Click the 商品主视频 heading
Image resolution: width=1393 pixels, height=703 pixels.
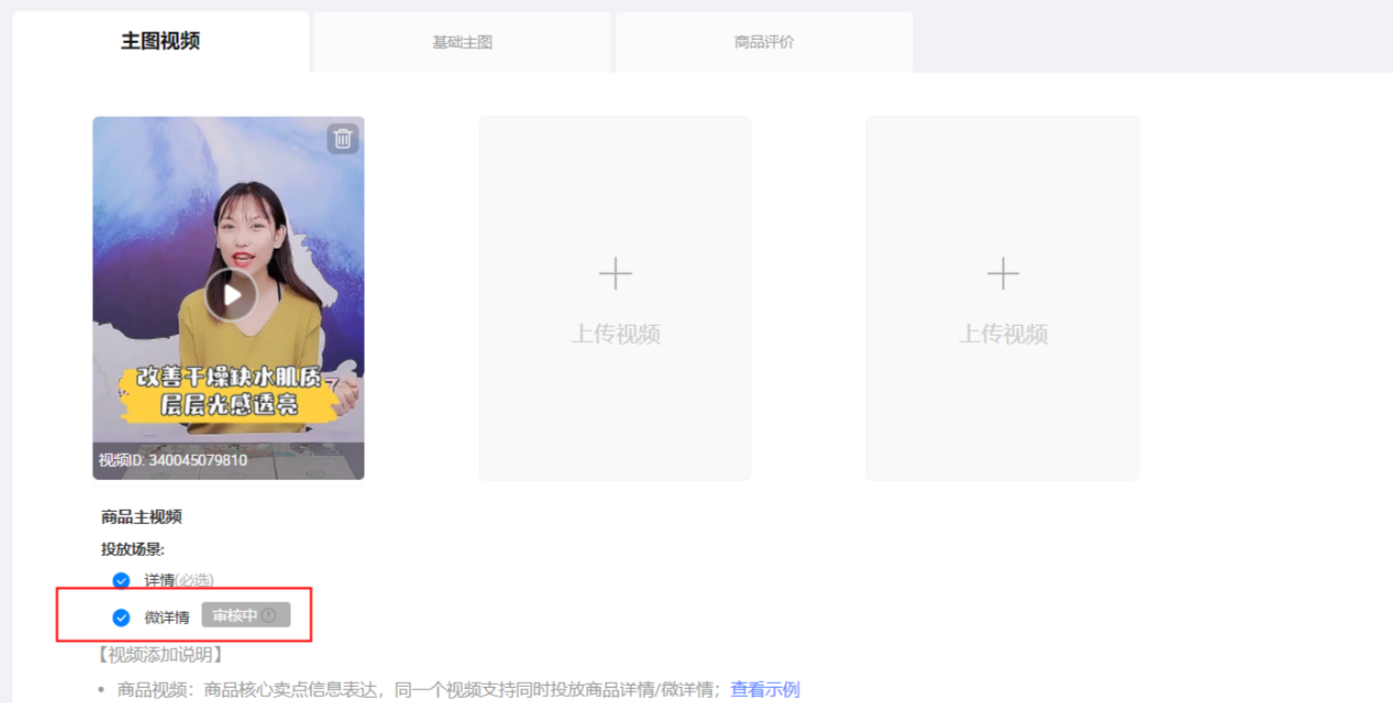(x=141, y=517)
